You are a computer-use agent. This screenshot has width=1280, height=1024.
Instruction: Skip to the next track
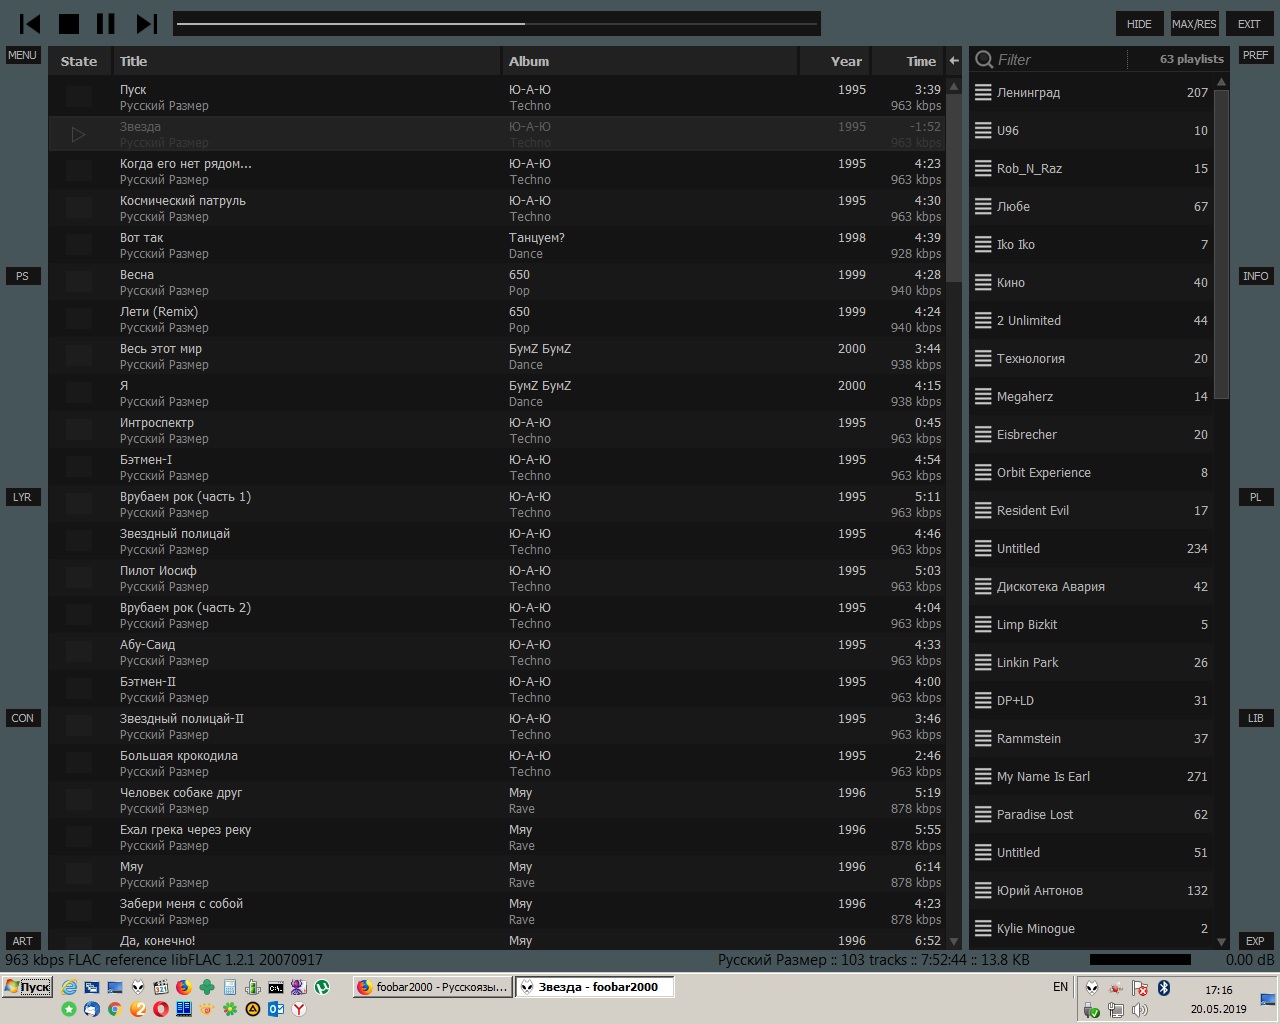point(147,23)
